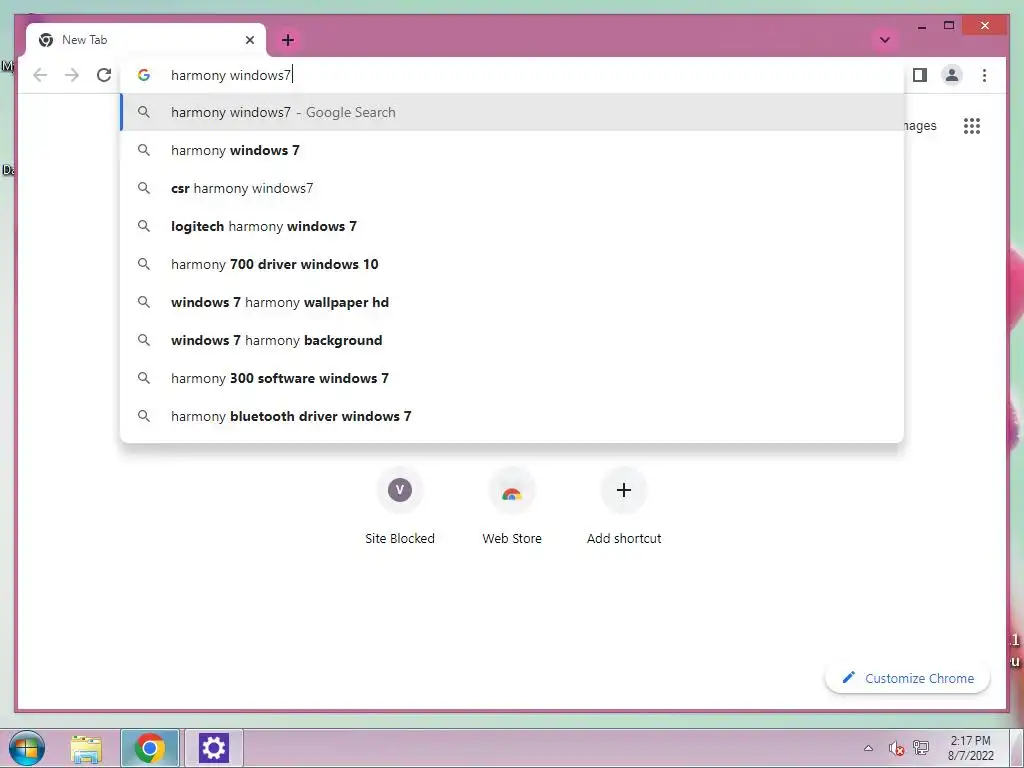Open the gear settings app on taskbar
1024x768 pixels.
click(214, 748)
